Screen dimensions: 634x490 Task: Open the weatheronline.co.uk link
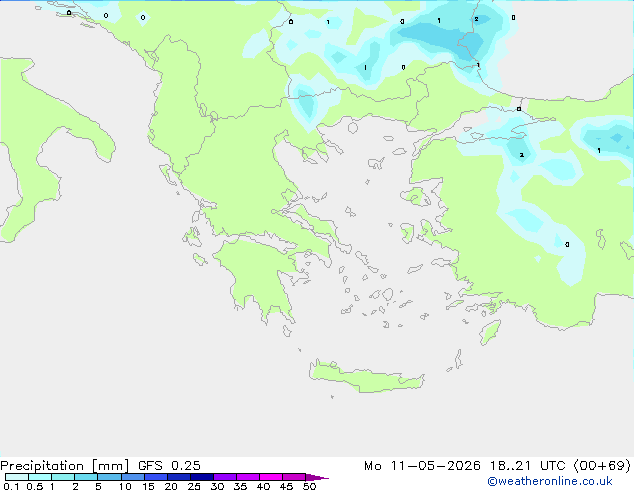point(550,481)
